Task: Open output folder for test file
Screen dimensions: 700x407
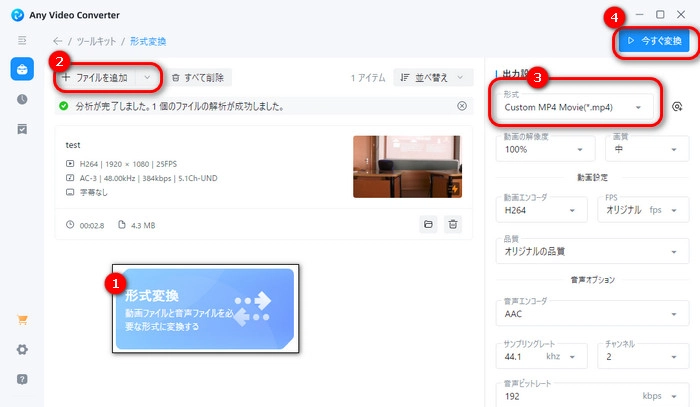Action: point(428,224)
